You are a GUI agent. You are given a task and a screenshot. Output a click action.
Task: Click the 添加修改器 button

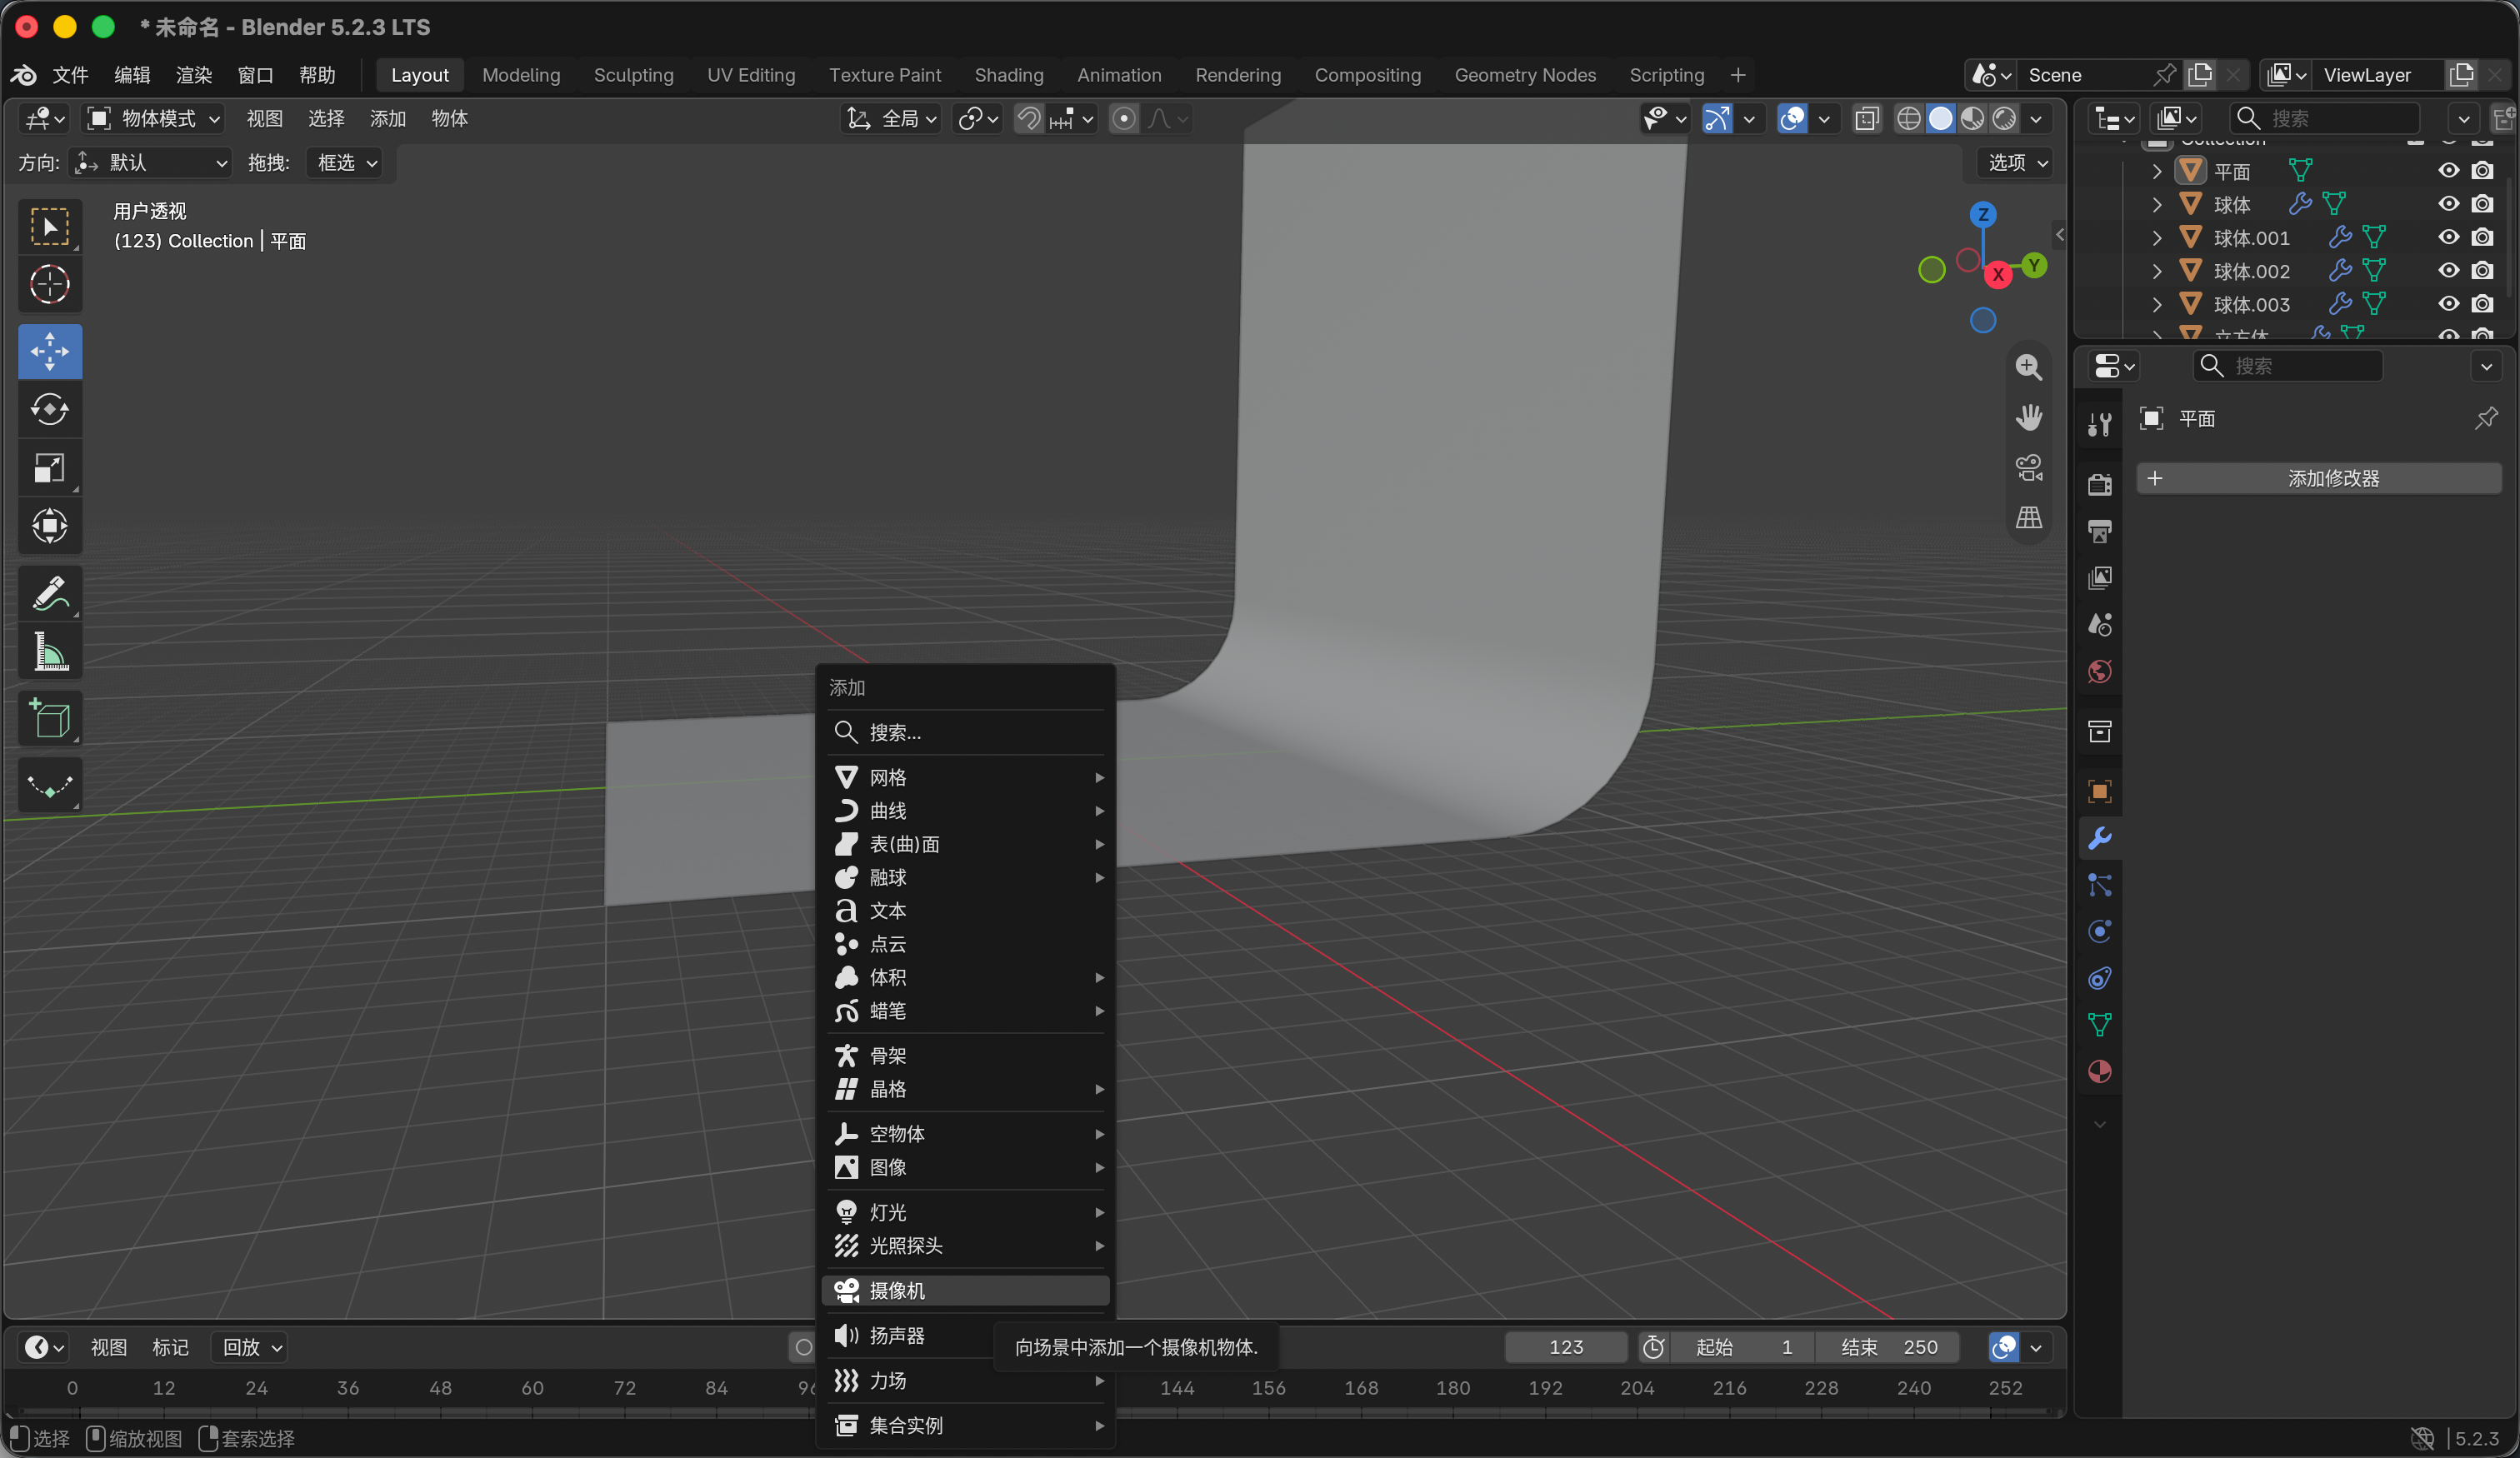point(2318,478)
